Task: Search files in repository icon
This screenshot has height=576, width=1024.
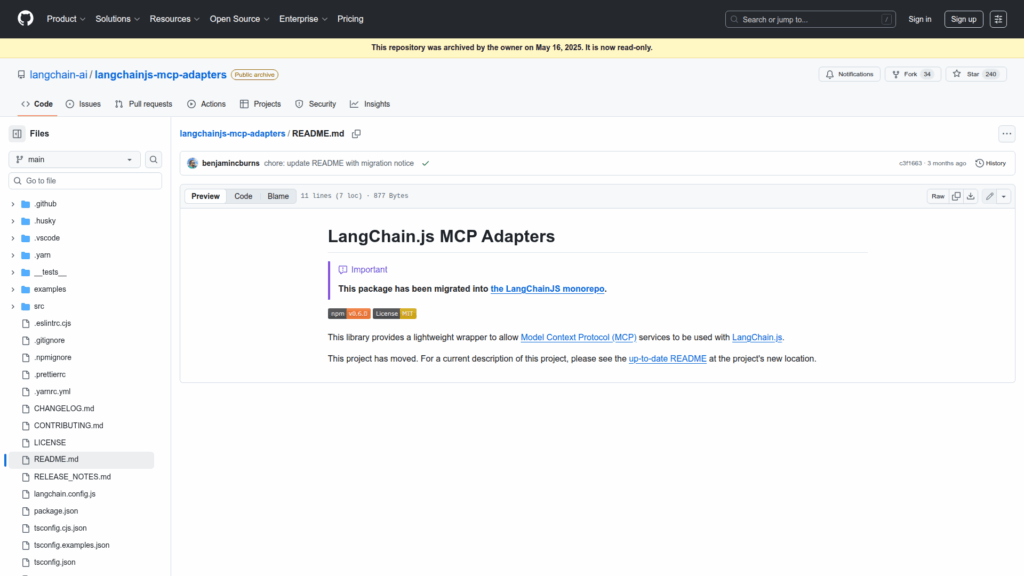Action: [154, 159]
